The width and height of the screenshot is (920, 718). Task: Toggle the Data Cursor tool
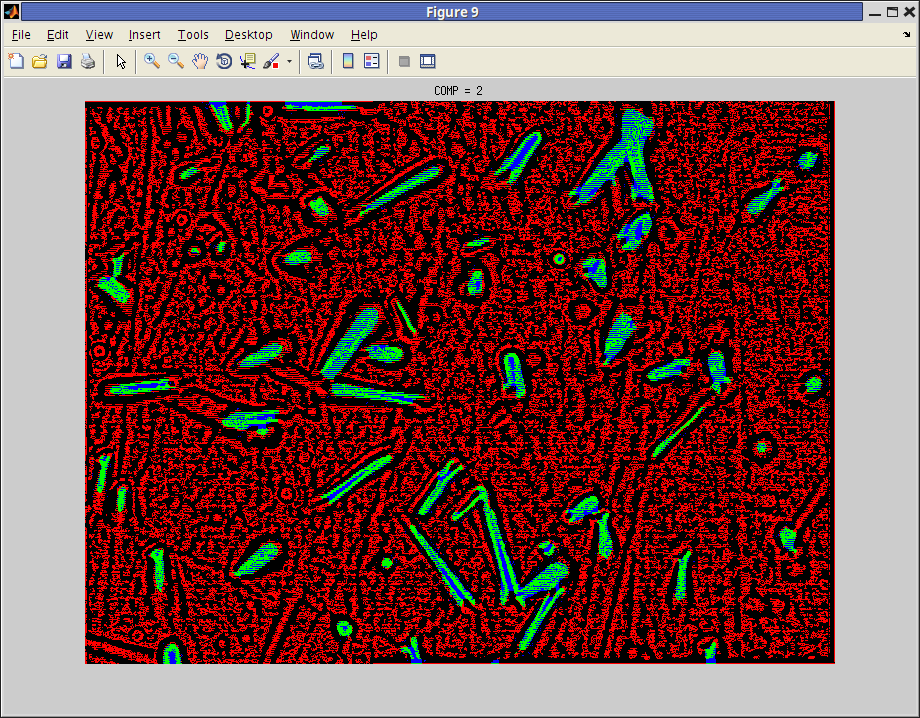(247, 61)
